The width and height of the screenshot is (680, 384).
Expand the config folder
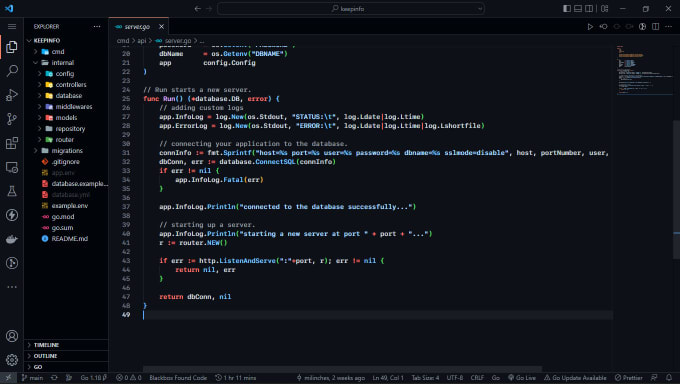(66, 74)
